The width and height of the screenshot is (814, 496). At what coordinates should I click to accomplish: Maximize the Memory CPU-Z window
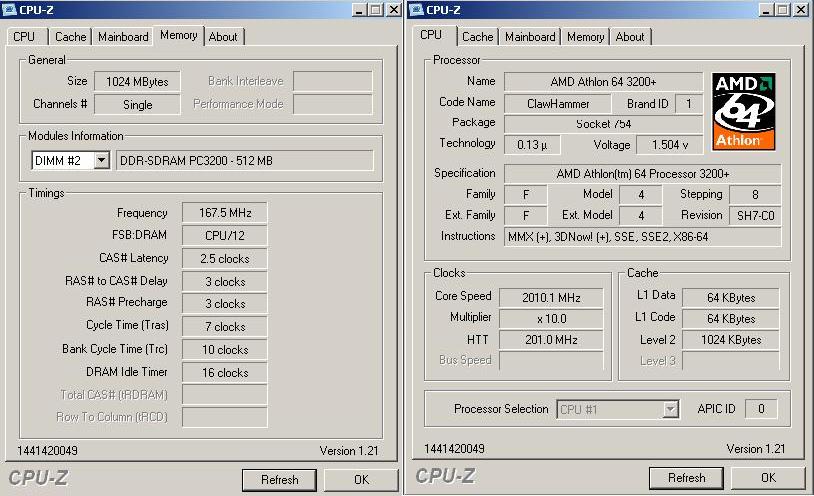pyautogui.click(x=376, y=10)
